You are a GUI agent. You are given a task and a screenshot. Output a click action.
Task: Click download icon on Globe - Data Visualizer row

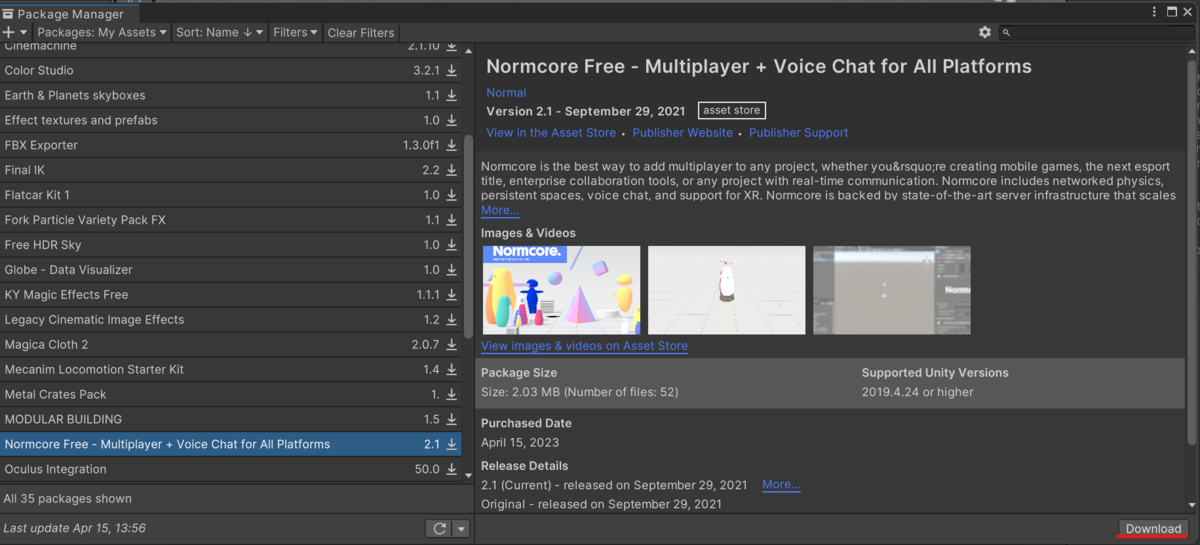tap(452, 270)
